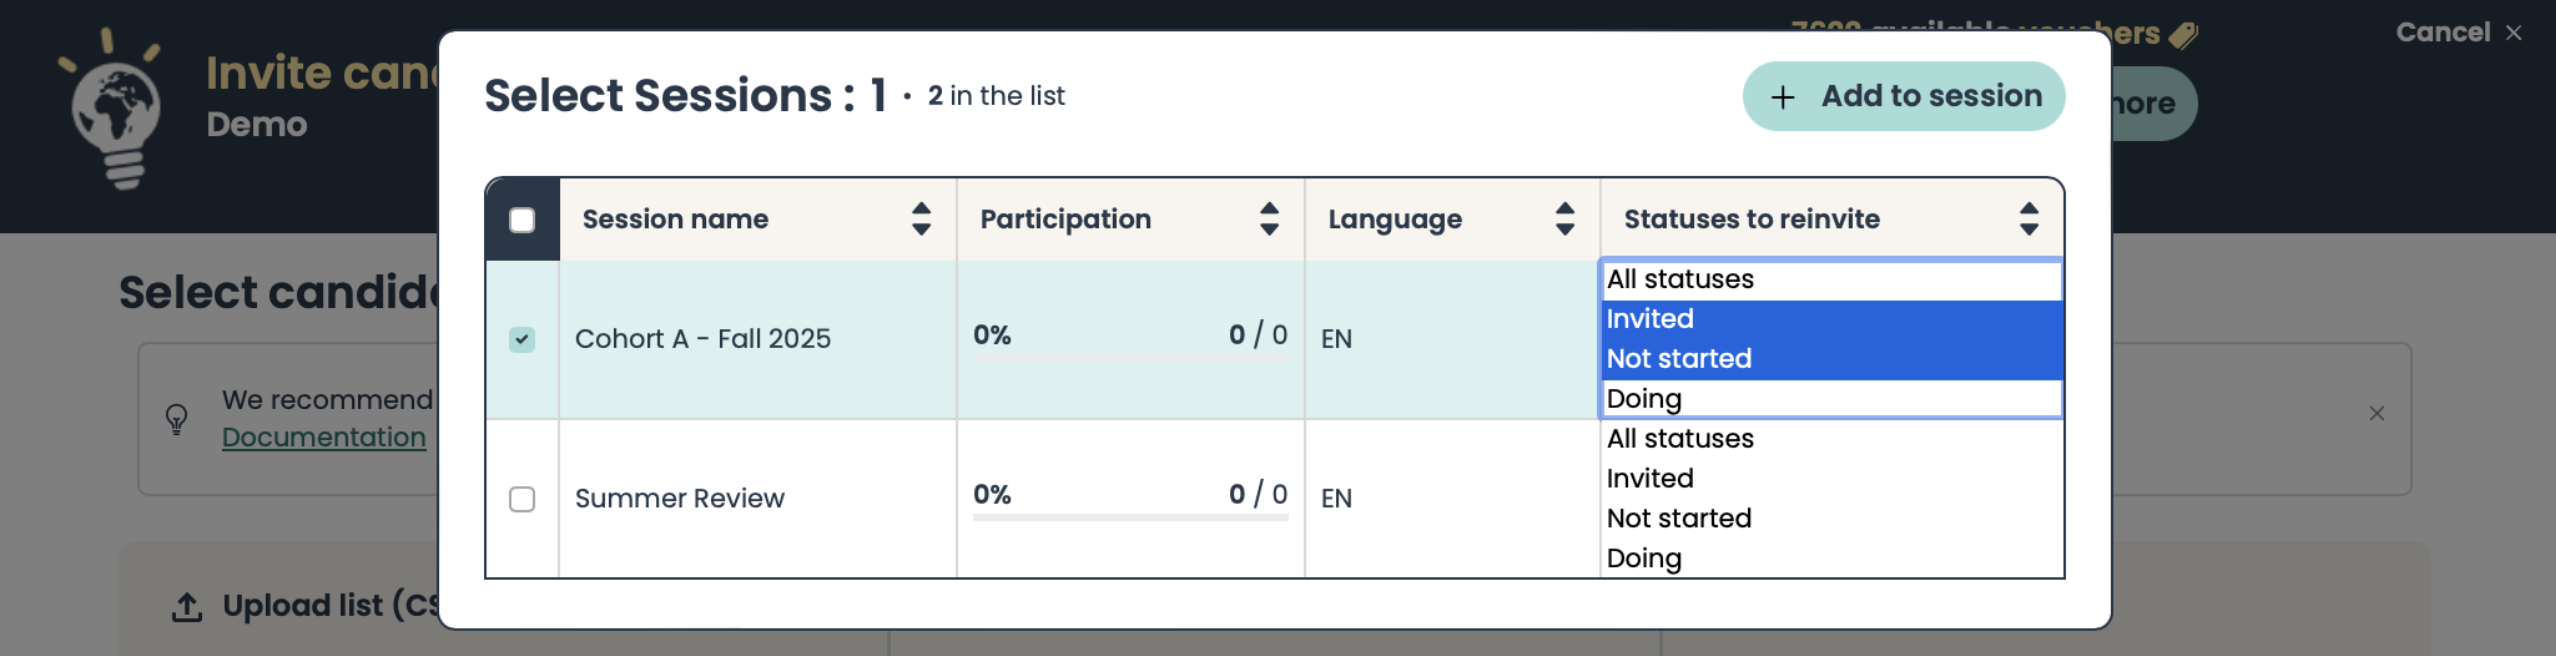The width and height of the screenshot is (2556, 656).
Task: Choose Doing status for Cohort A row
Action: (x=1644, y=399)
